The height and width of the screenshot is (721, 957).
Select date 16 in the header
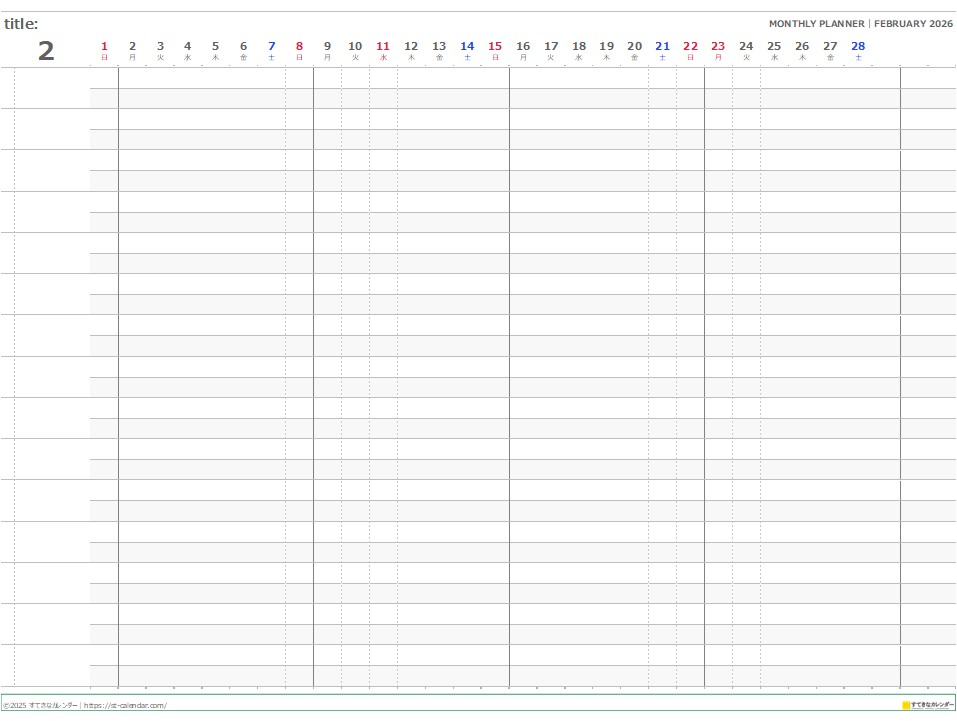pos(523,46)
